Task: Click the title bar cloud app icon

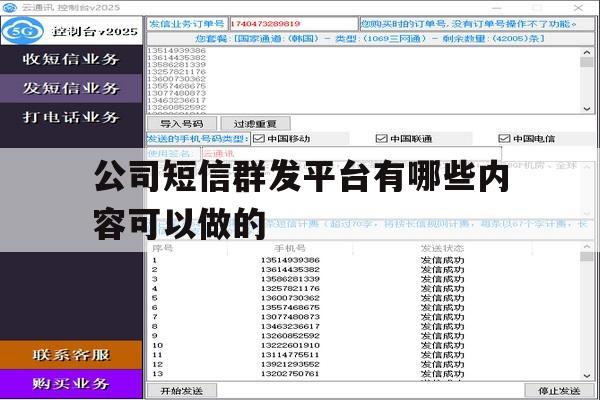Action: (10, 7)
